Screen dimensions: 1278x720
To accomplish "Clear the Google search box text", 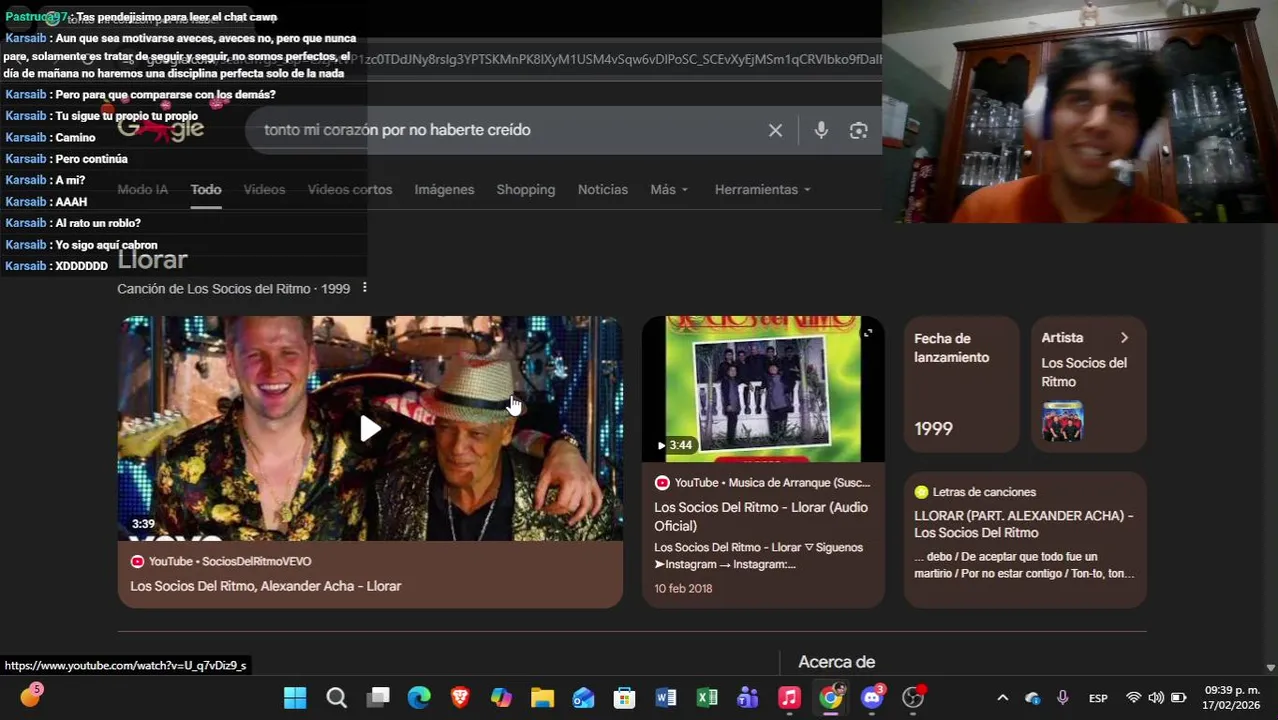I will (x=775, y=130).
